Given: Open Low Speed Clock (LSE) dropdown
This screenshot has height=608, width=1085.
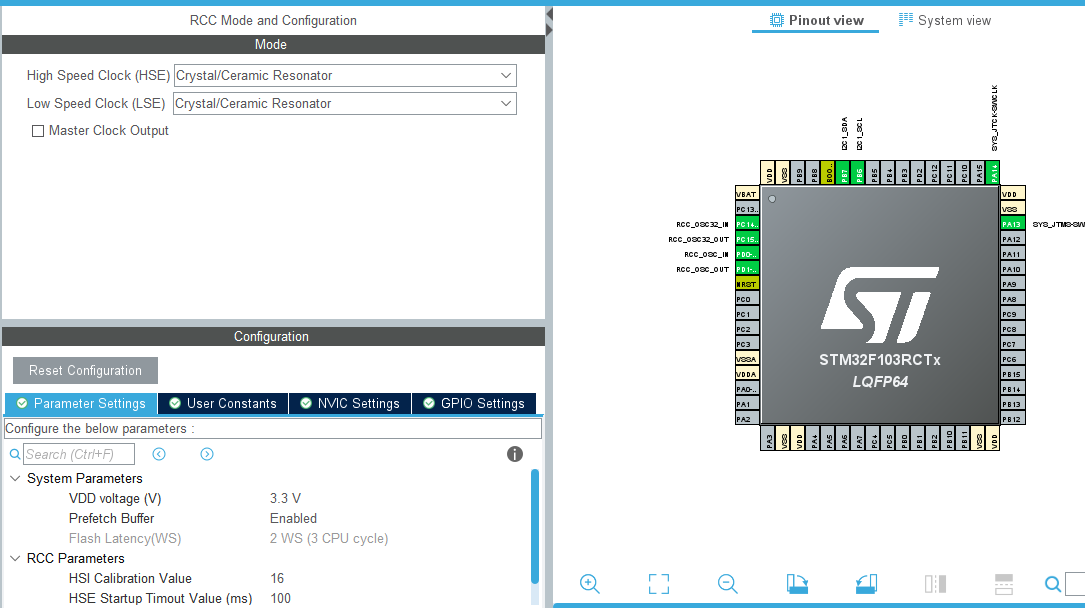Looking at the screenshot, I should [345, 104].
